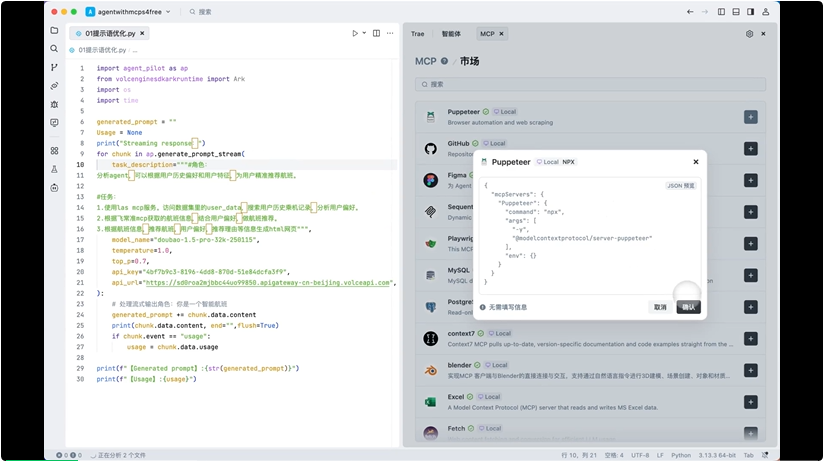Add the blender MCP server
824x461 pixels.
pyautogui.click(x=750, y=370)
